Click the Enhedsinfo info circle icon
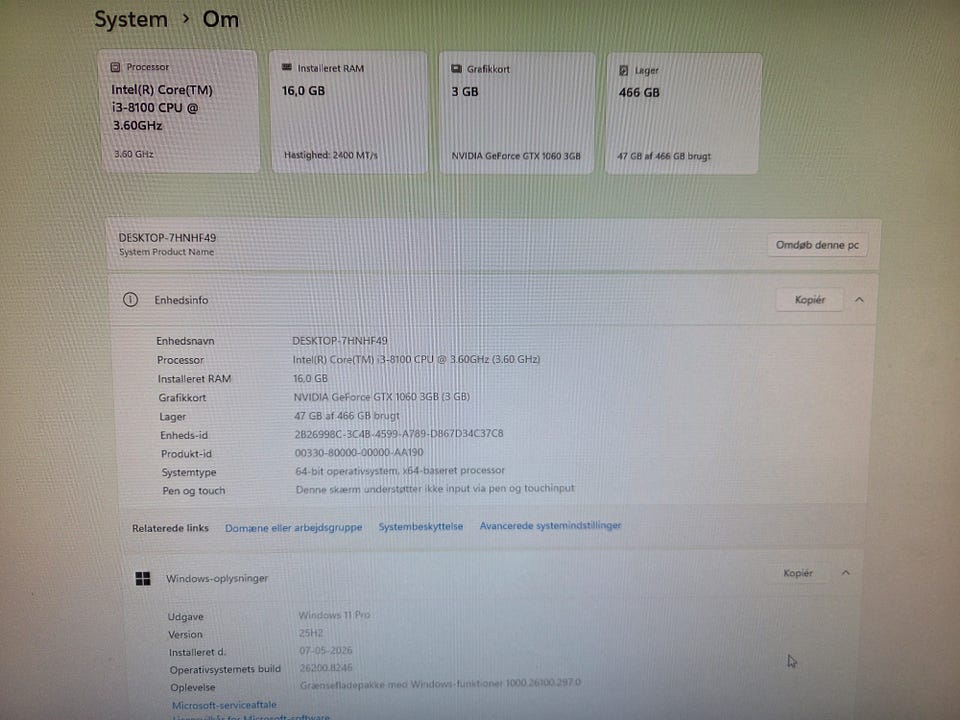Image resolution: width=960 pixels, height=720 pixels. pos(130,299)
